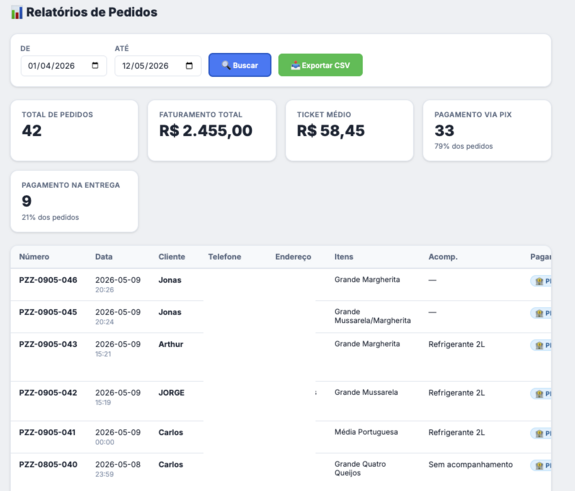Select order number PZZ-0905-041
This screenshot has width=575, height=491.
pos(47,432)
